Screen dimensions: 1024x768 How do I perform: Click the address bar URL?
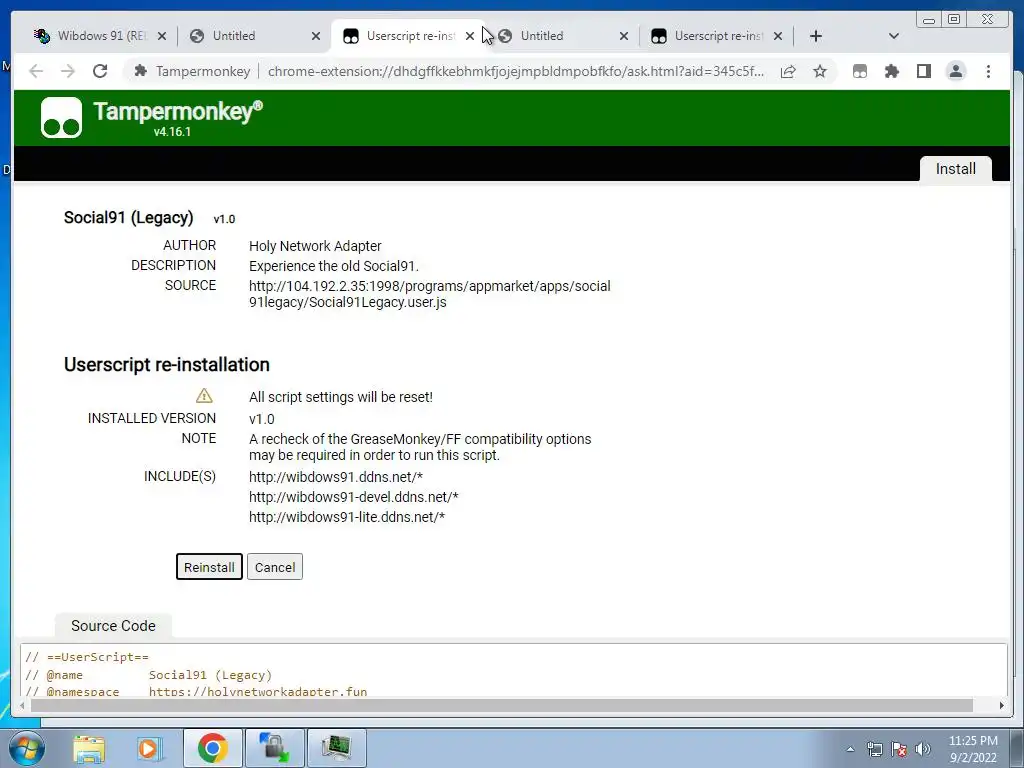[515, 71]
